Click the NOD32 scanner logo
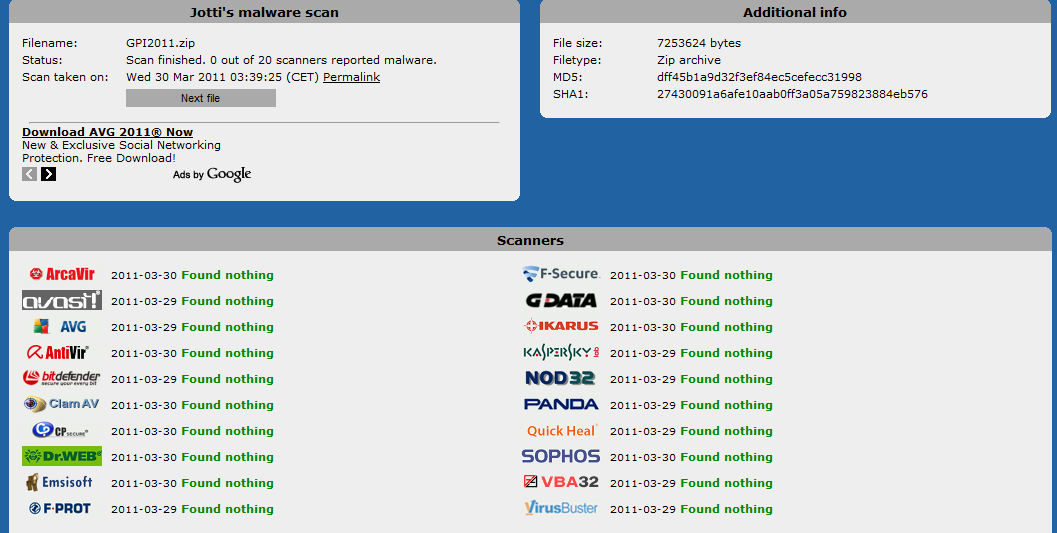Screen dimensions: 1057x533 click(561, 378)
